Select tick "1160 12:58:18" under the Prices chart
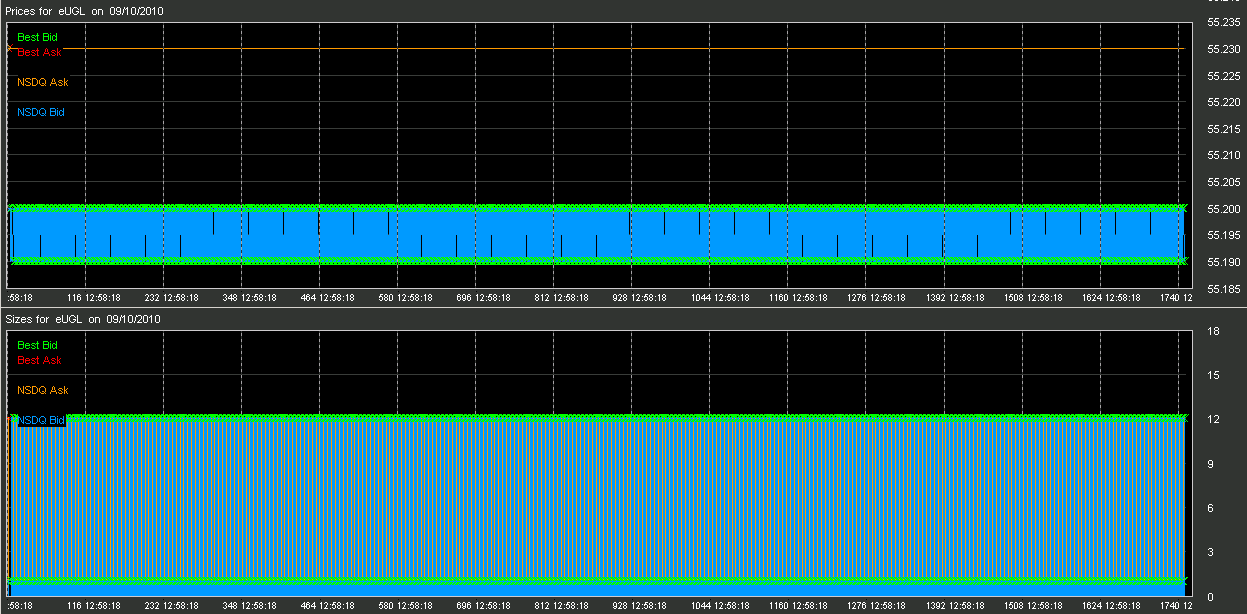This screenshot has height=614, width=1247. (796, 297)
